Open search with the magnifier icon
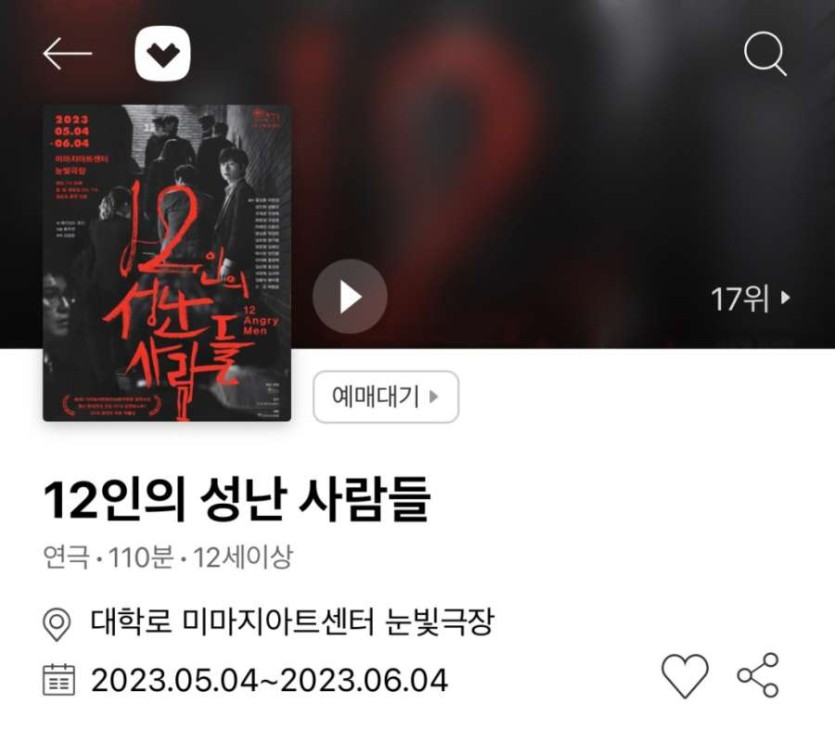835x729 pixels. 765,54
